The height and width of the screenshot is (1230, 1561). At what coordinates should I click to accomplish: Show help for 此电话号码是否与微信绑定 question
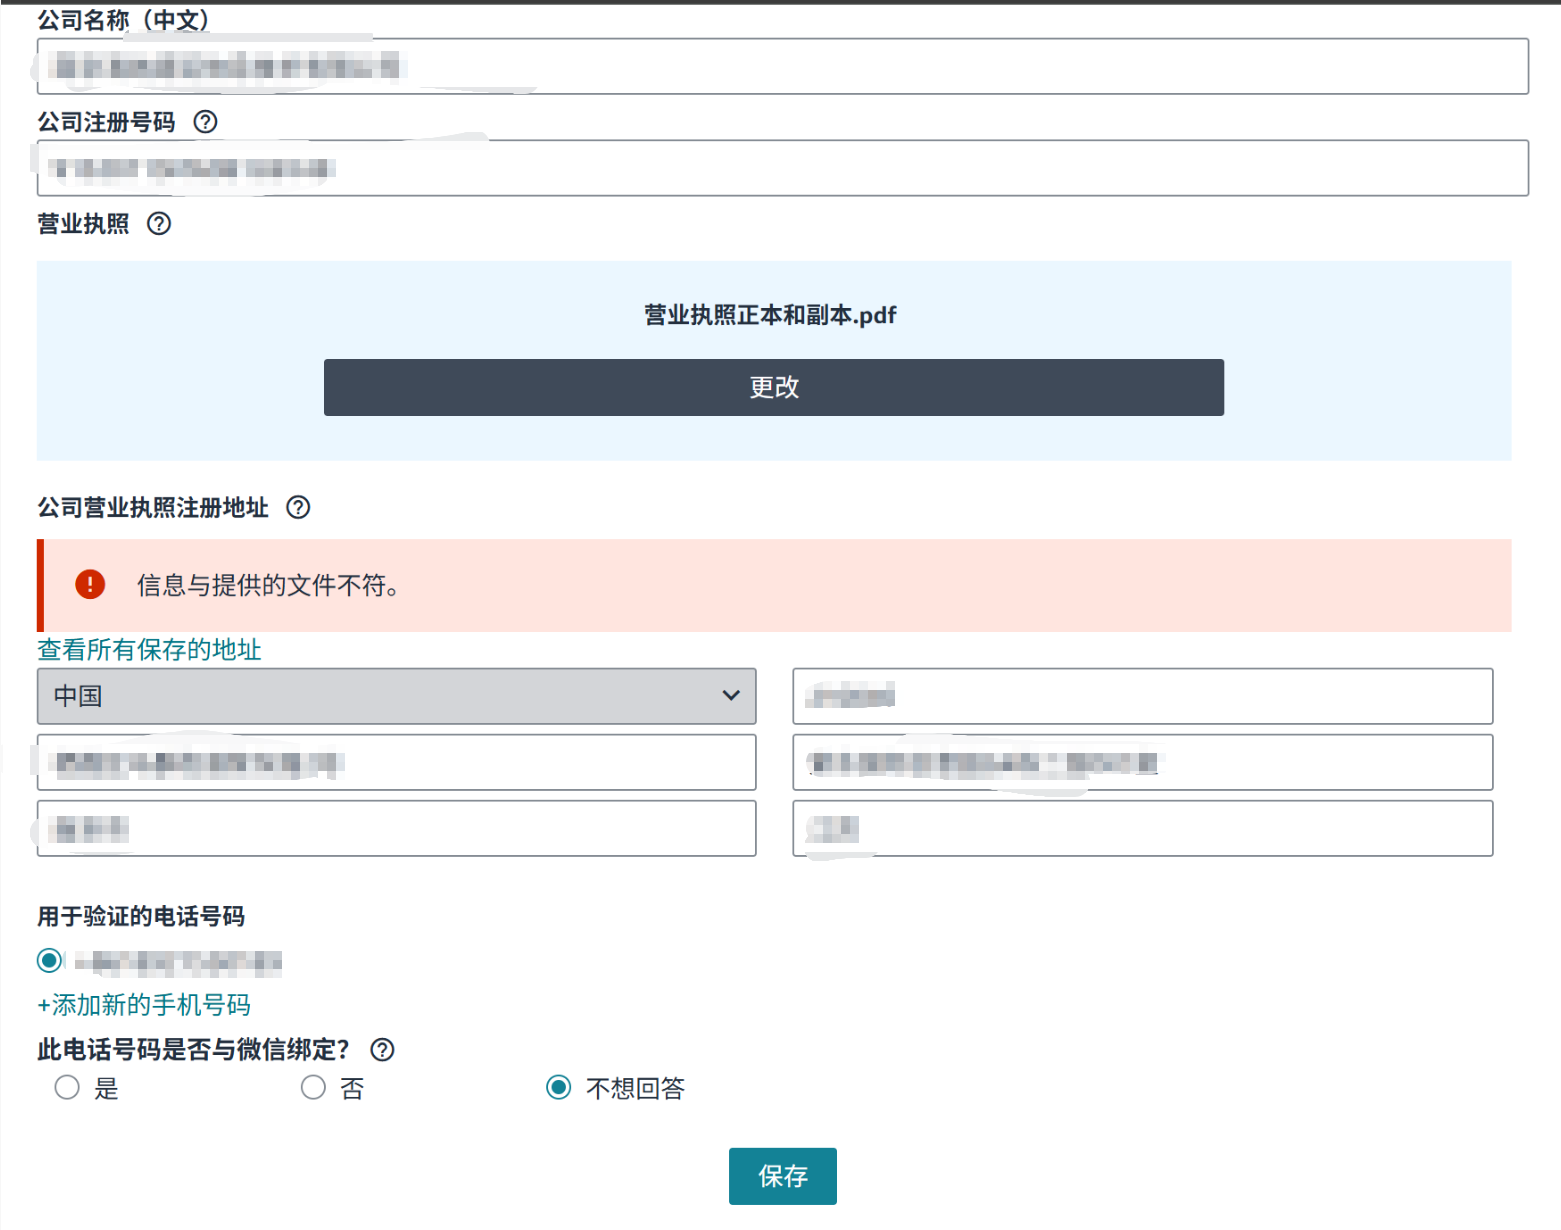[x=382, y=1050]
